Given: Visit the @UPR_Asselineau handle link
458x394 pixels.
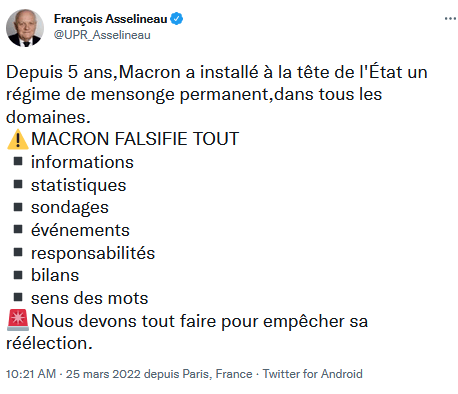Looking at the screenshot, I should tap(102, 35).
